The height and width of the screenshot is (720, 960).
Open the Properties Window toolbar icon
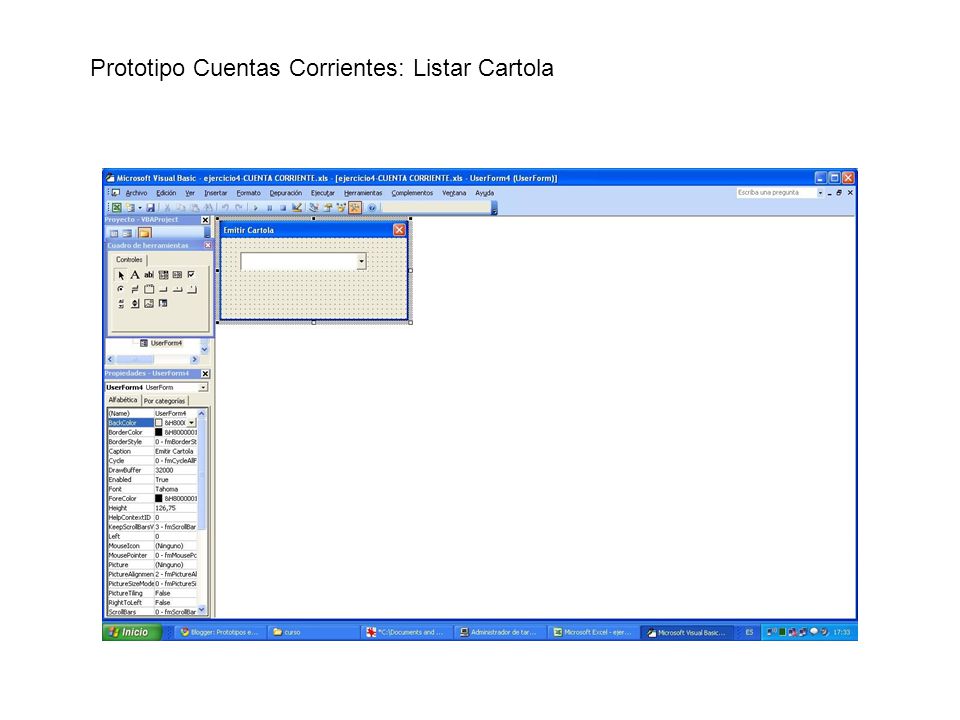pyautogui.click(x=328, y=208)
